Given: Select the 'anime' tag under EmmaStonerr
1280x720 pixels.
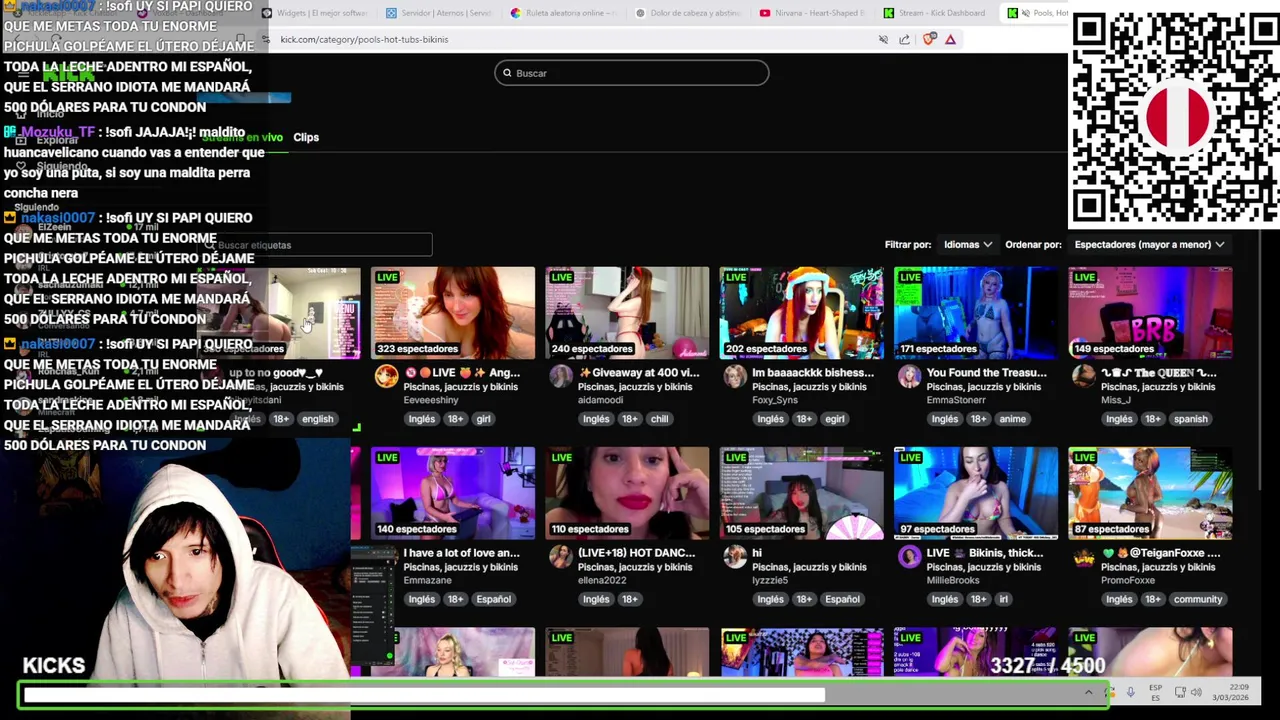Looking at the screenshot, I should (1012, 419).
